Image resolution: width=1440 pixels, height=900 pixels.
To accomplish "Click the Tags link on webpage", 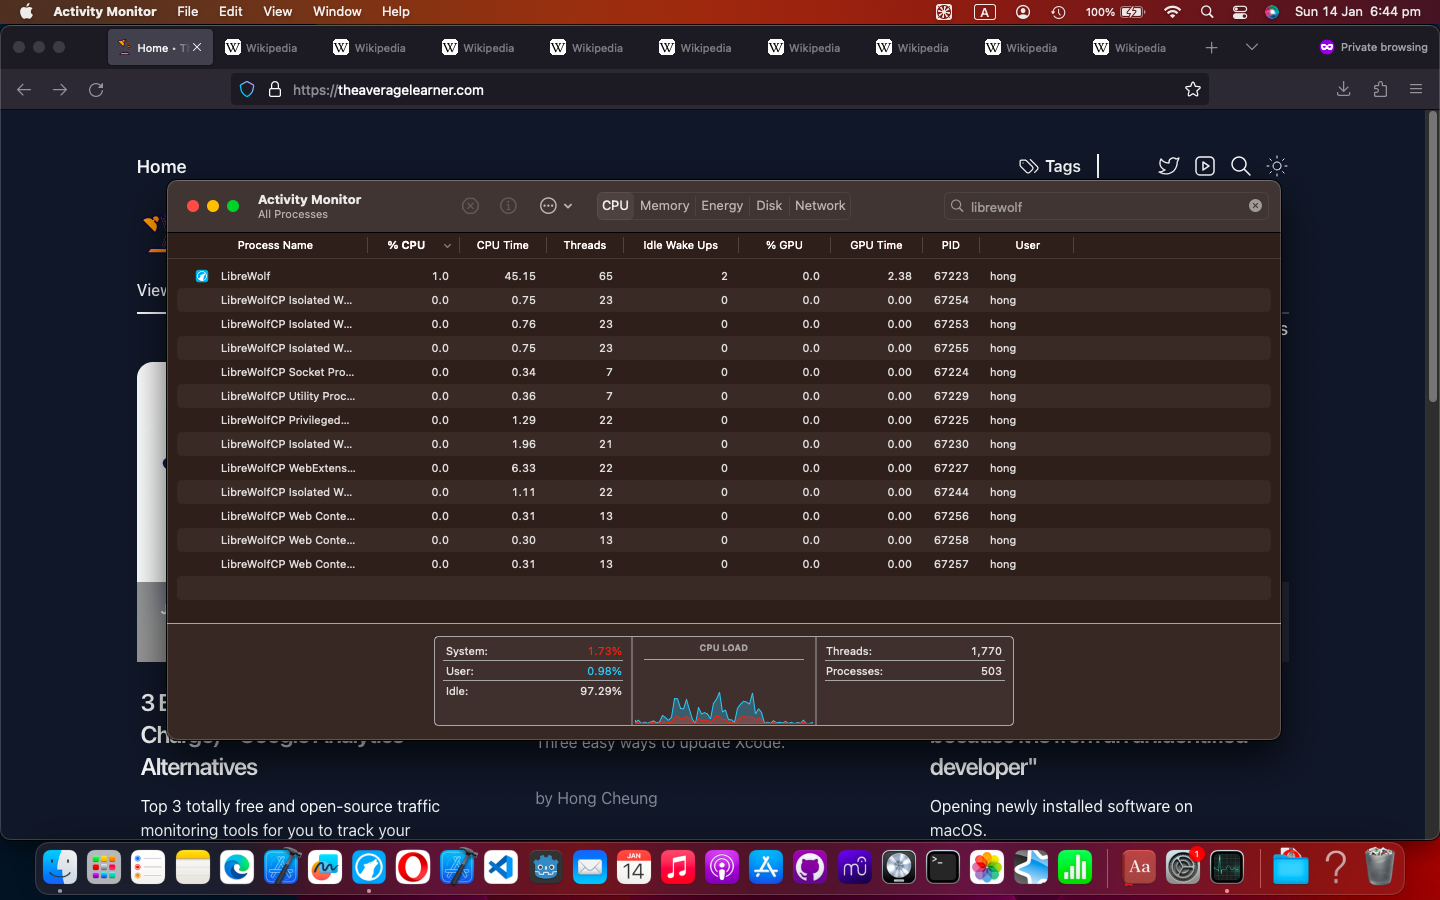I will point(1050,166).
